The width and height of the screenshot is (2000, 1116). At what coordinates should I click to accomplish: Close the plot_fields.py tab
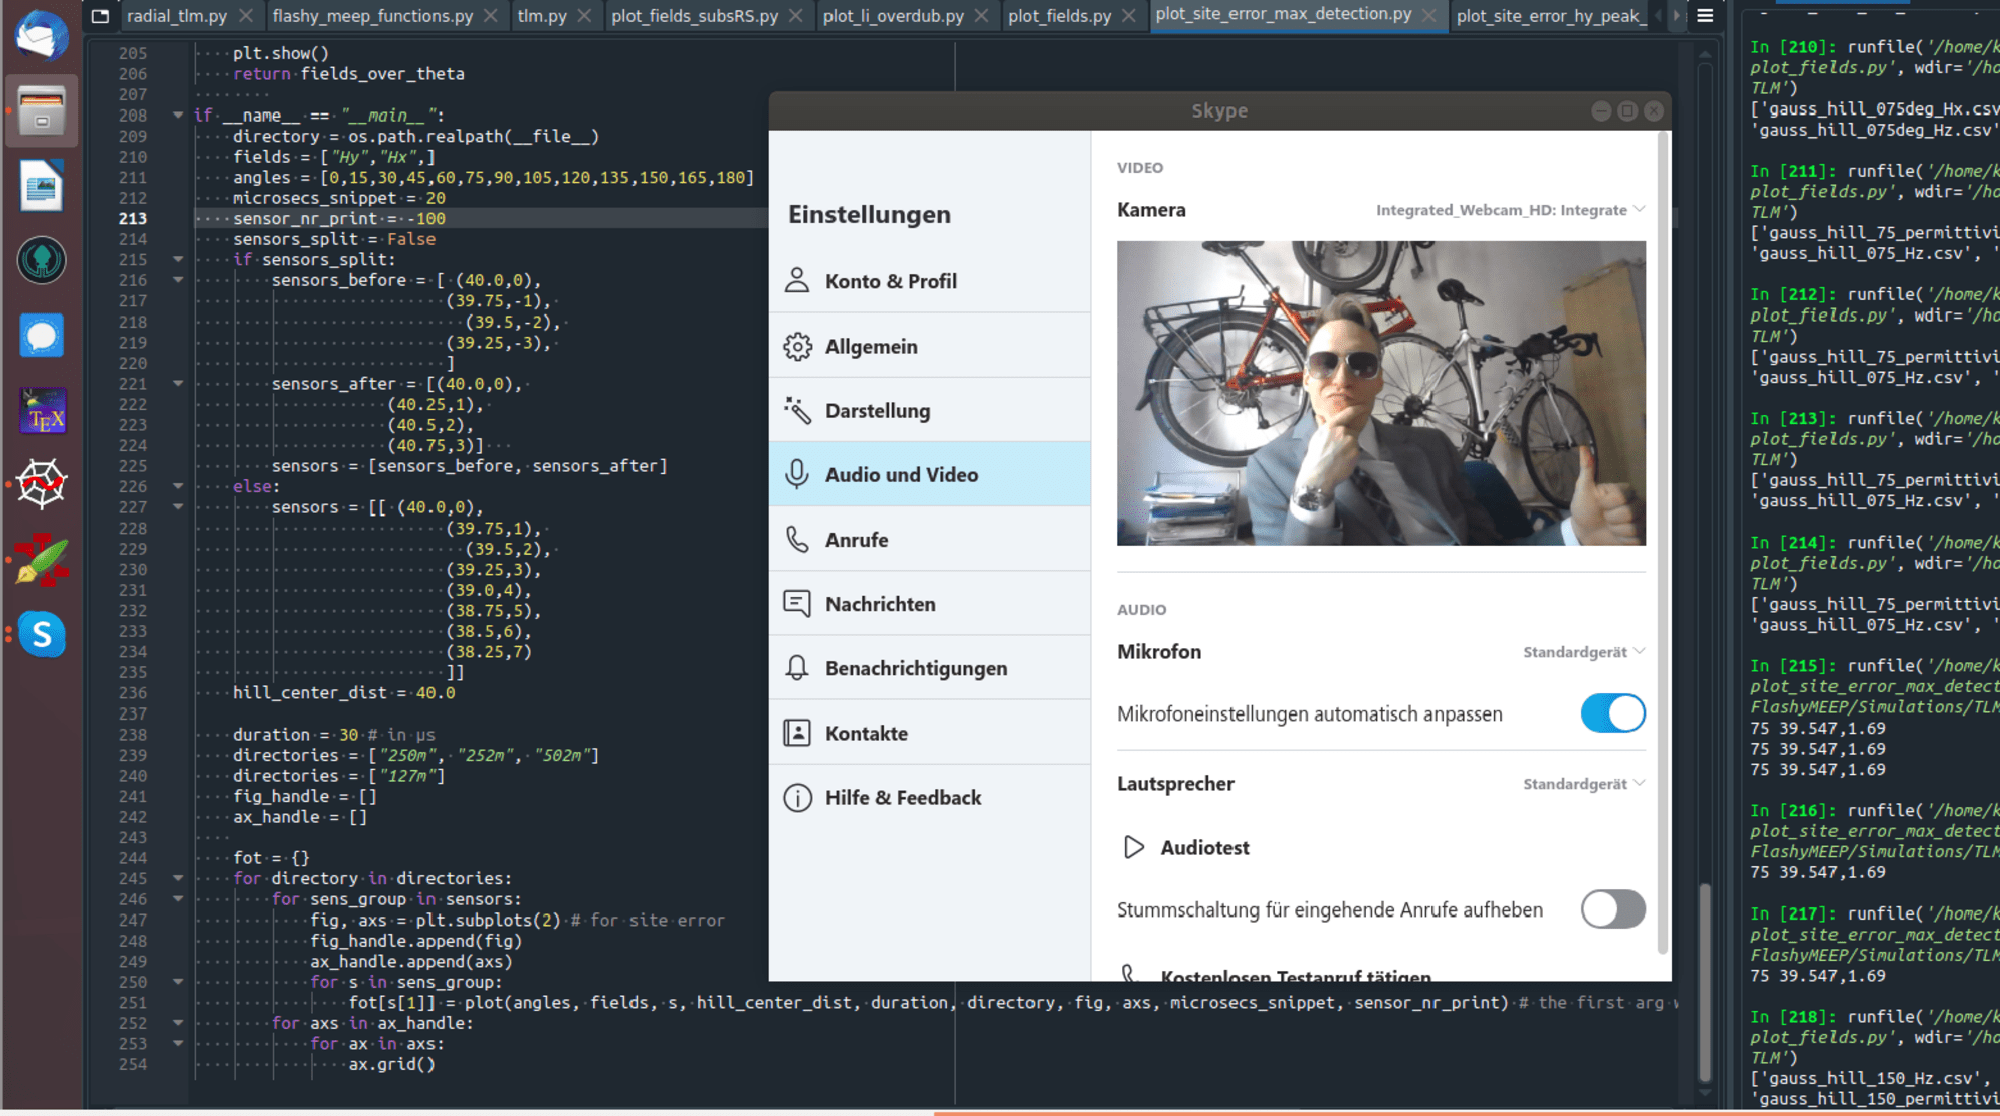coord(1129,16)
